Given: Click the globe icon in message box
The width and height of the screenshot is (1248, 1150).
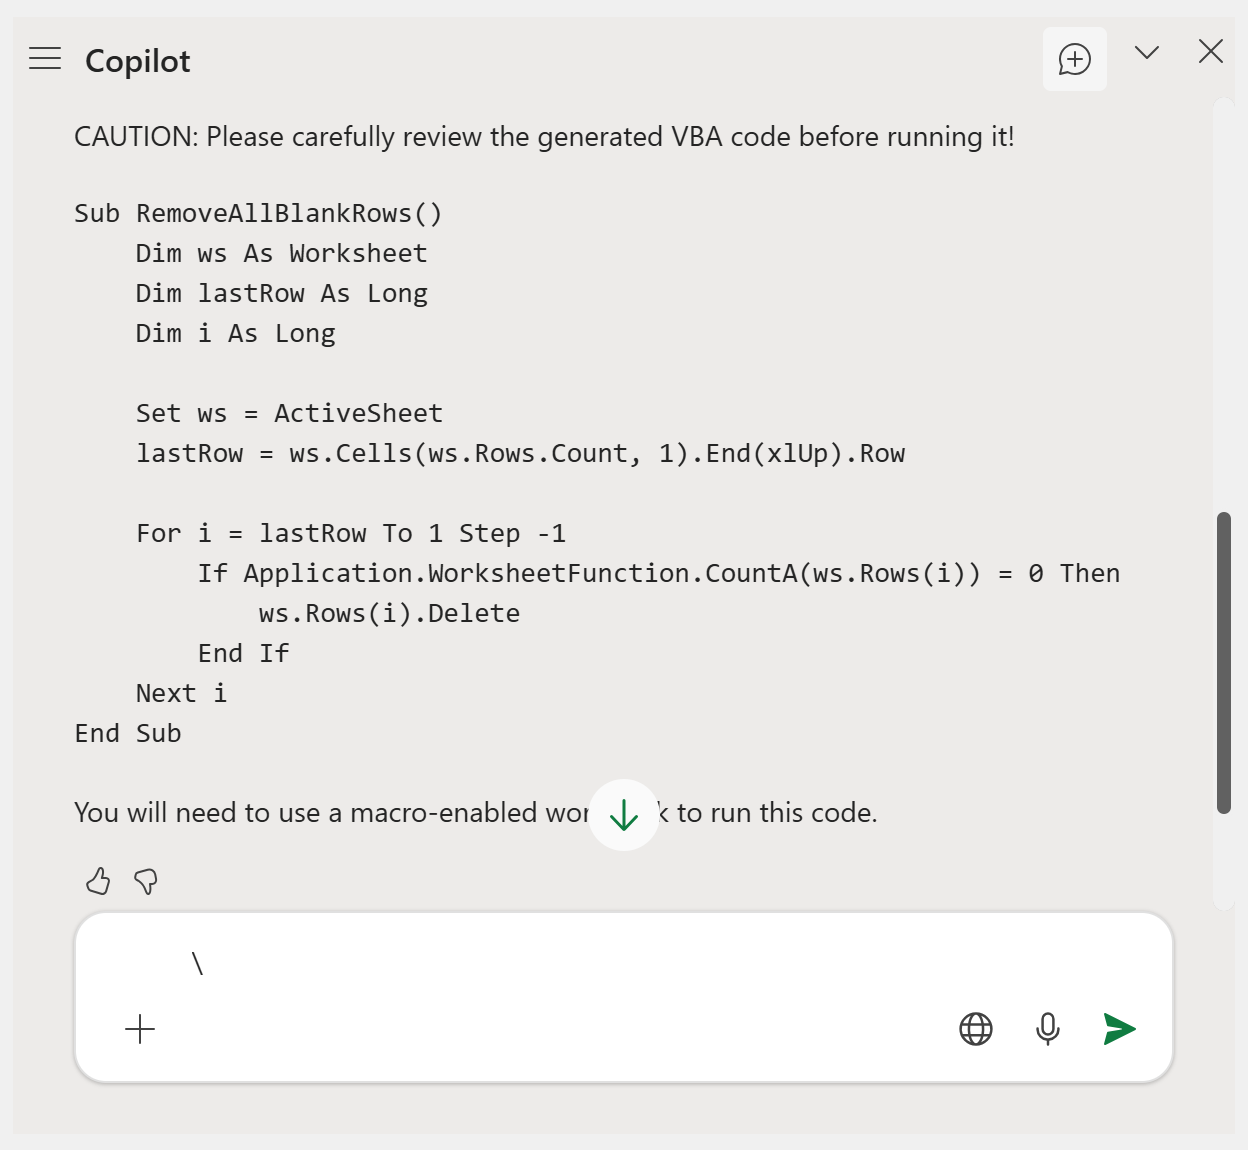Looking at the screenshot, I should (x=976, y=1029).
